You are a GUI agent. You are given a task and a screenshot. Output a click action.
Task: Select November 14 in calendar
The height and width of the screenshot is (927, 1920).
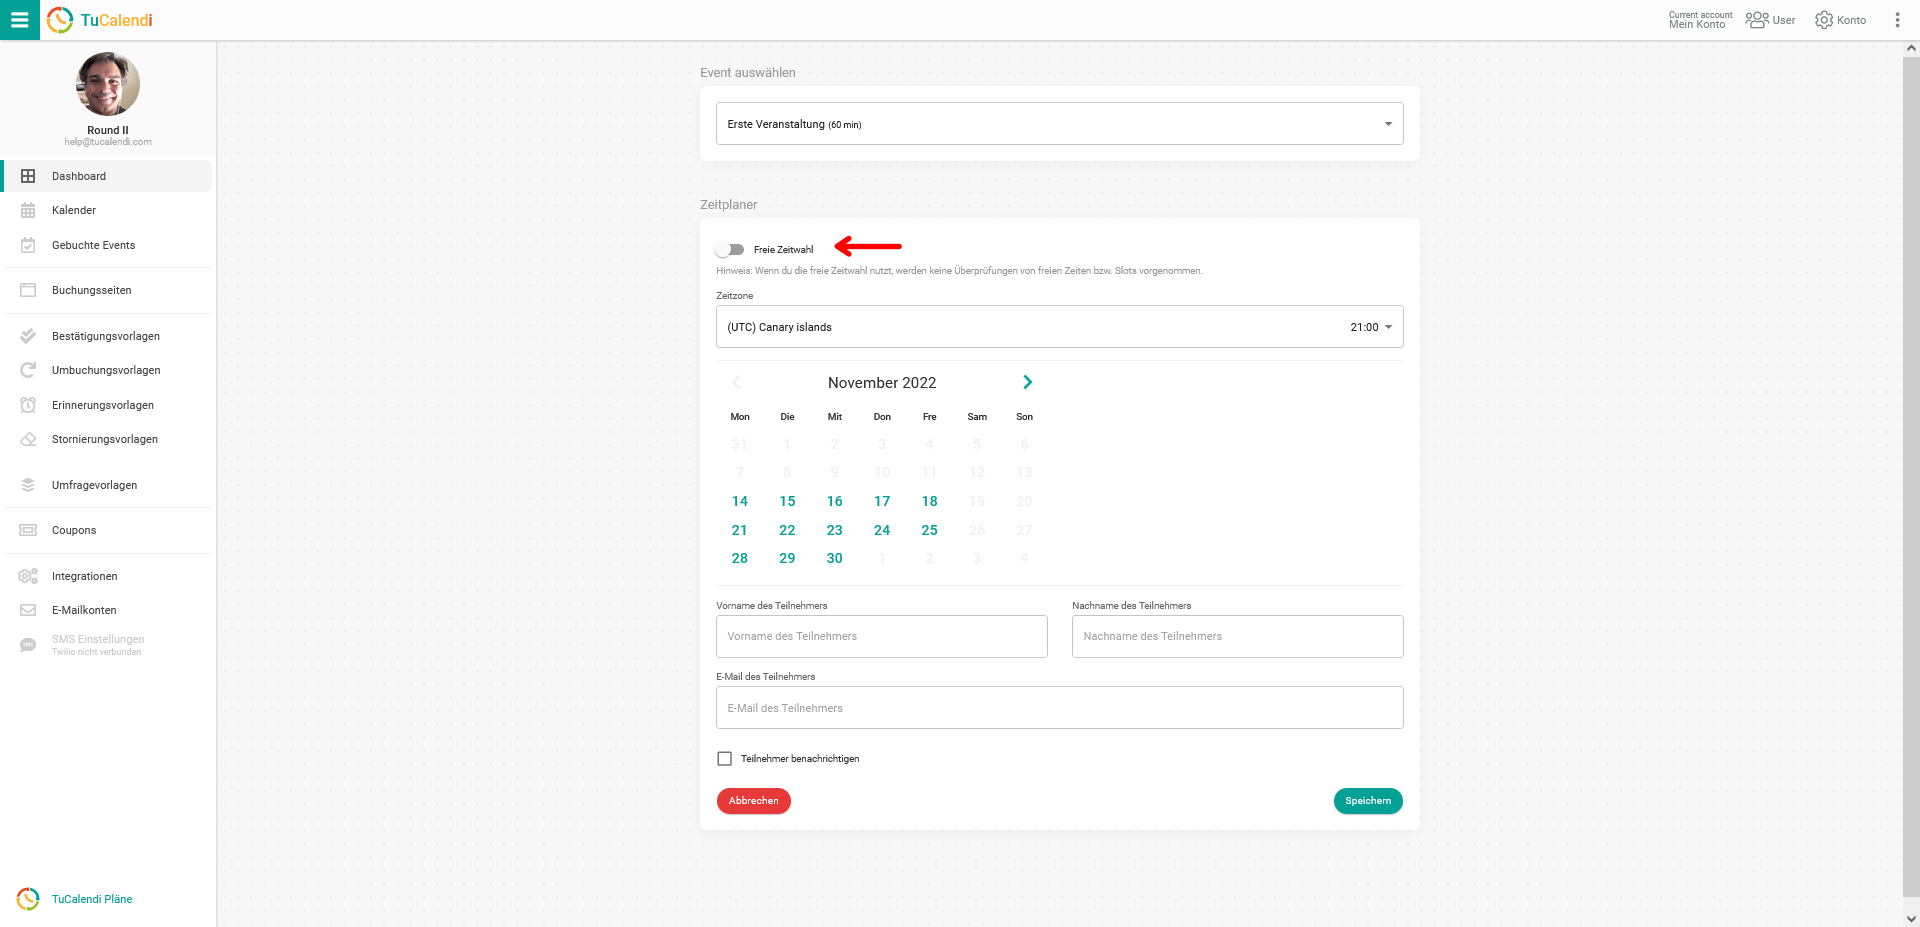point(740,501)
